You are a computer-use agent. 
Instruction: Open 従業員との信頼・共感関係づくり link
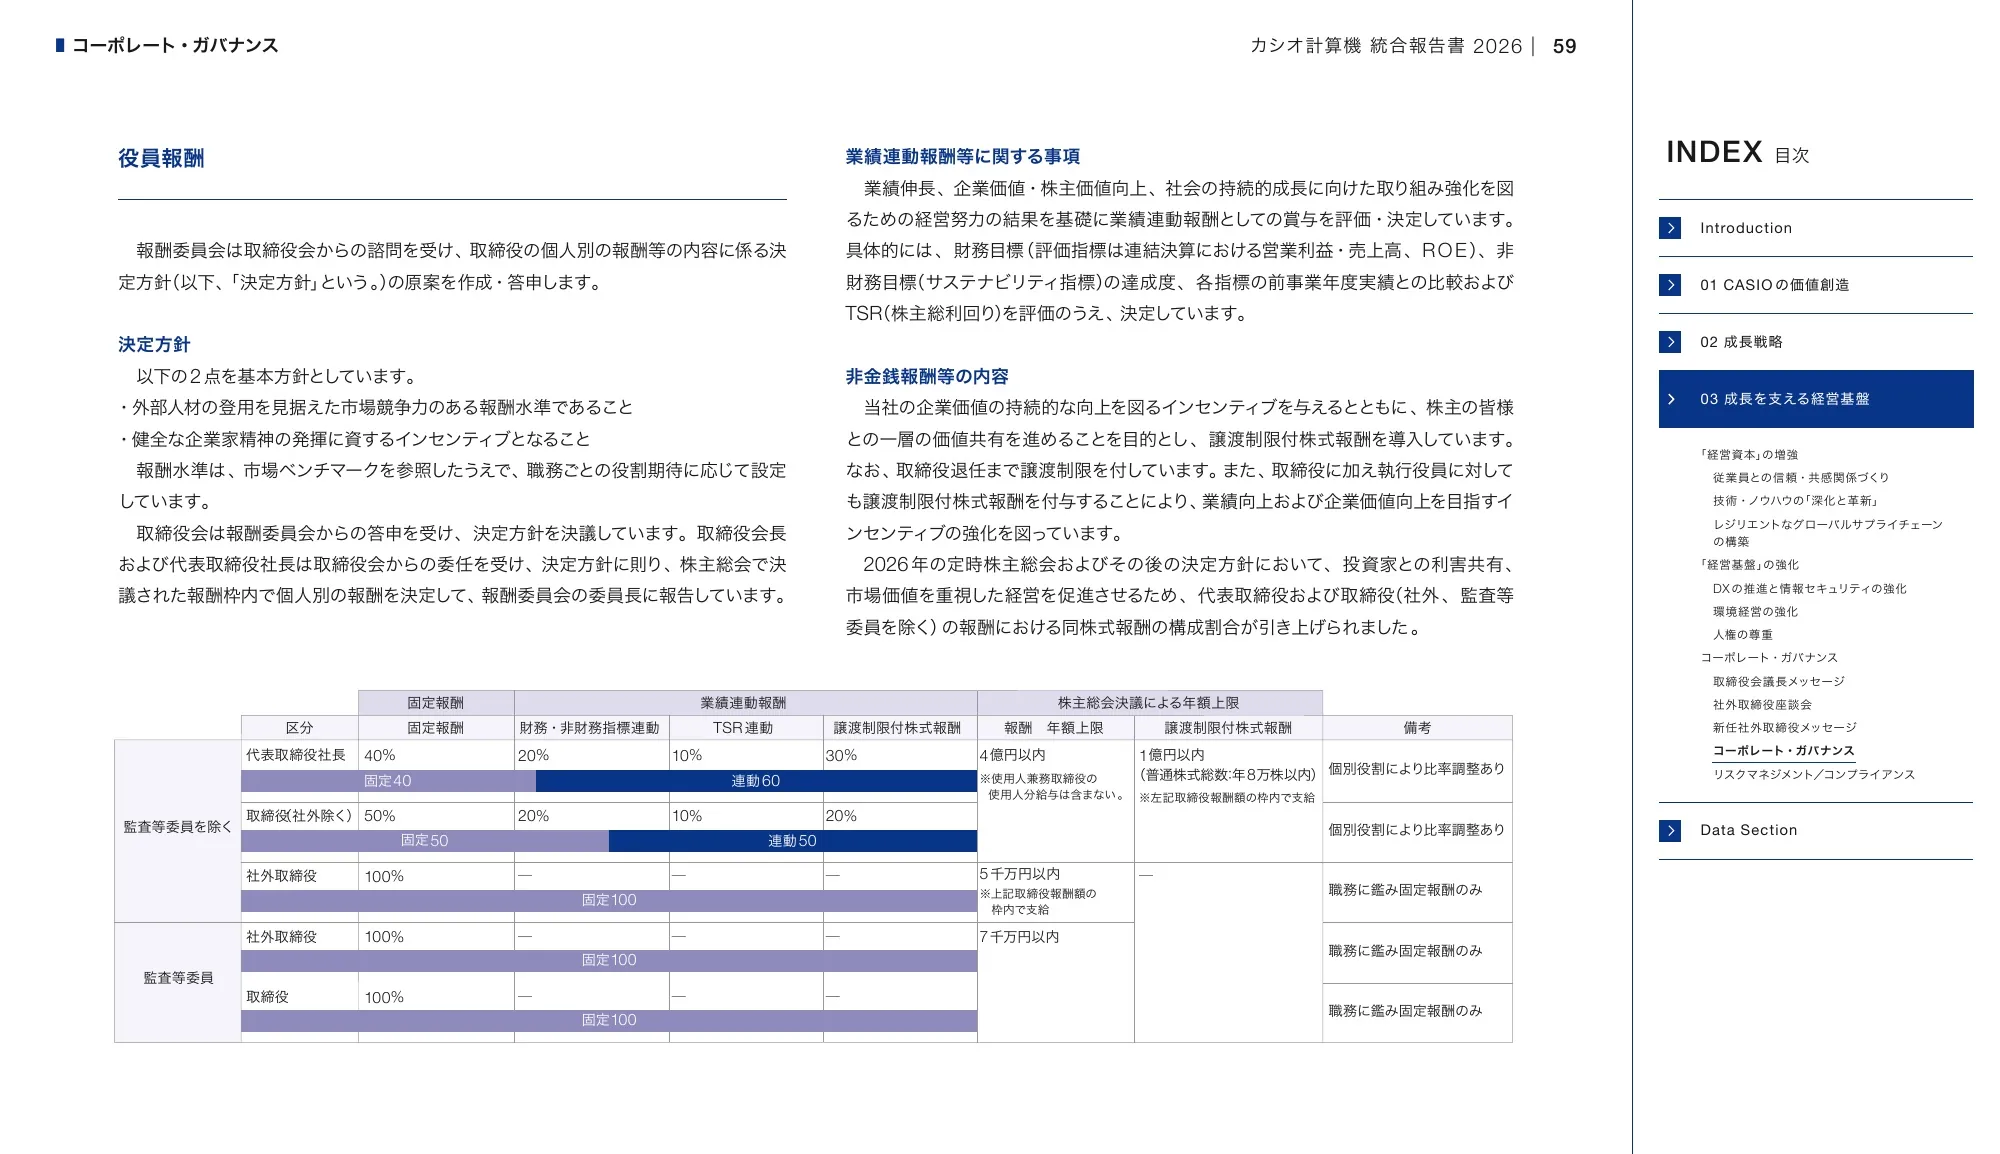(x=1801, y=478)
